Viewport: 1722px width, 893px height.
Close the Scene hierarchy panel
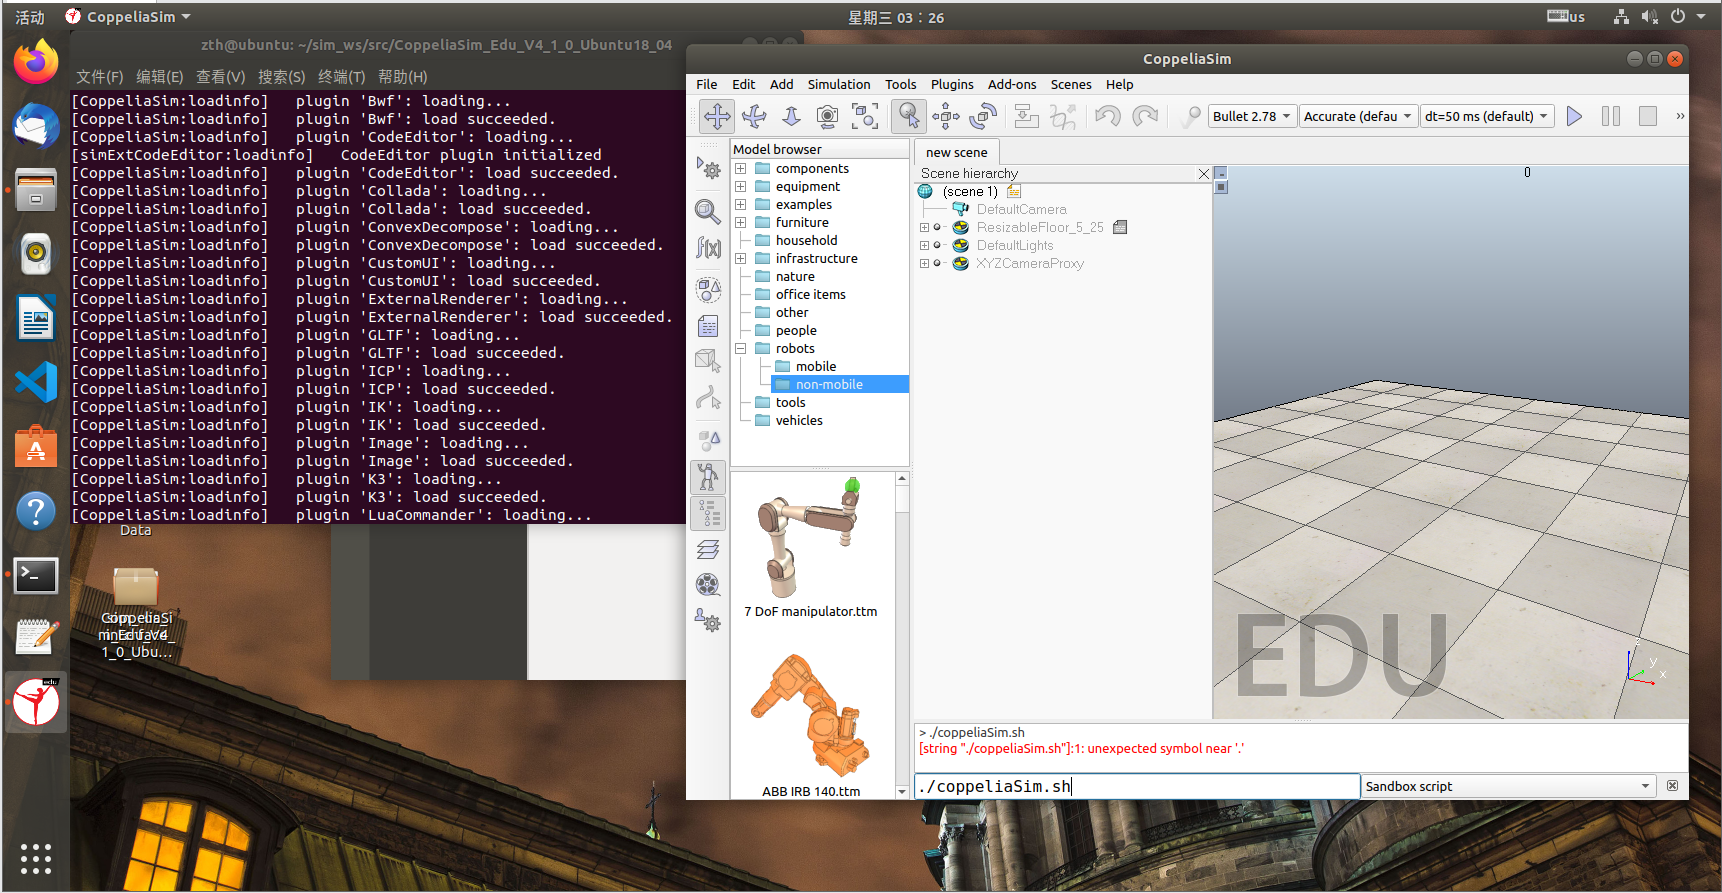click(x=1204, y=174)
